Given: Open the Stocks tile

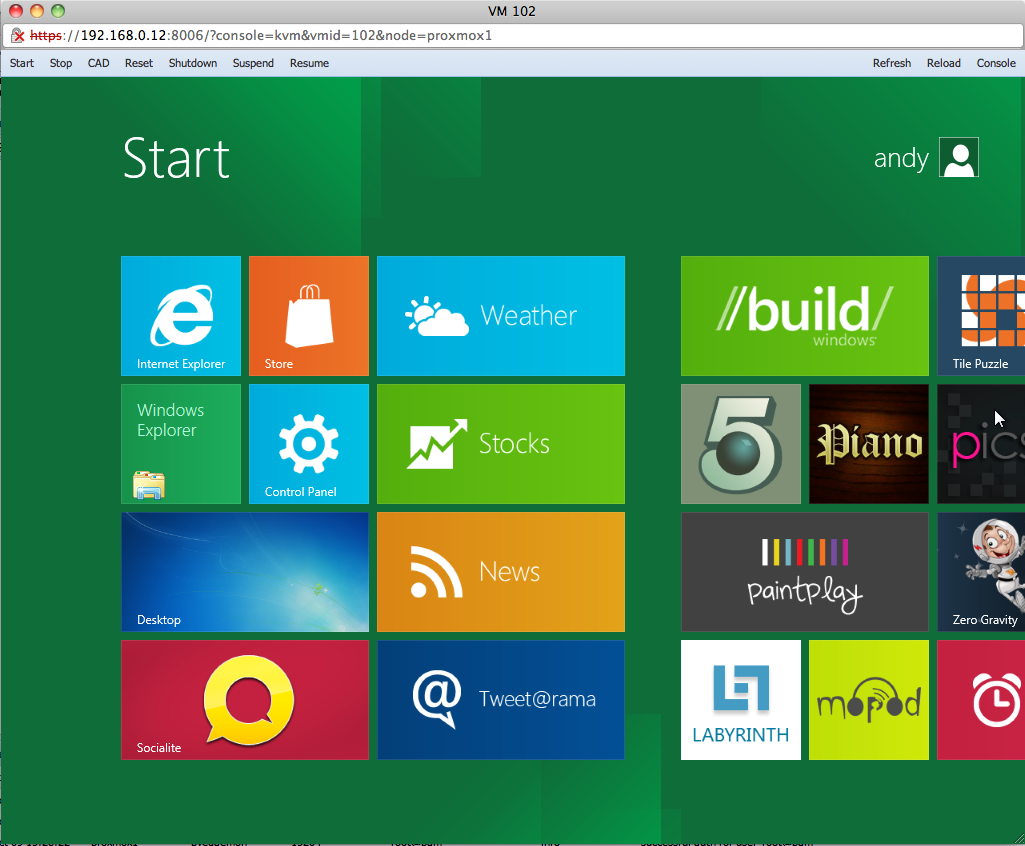Looking at the screenshot, I should pyautogui.click(x=501, y=443).
